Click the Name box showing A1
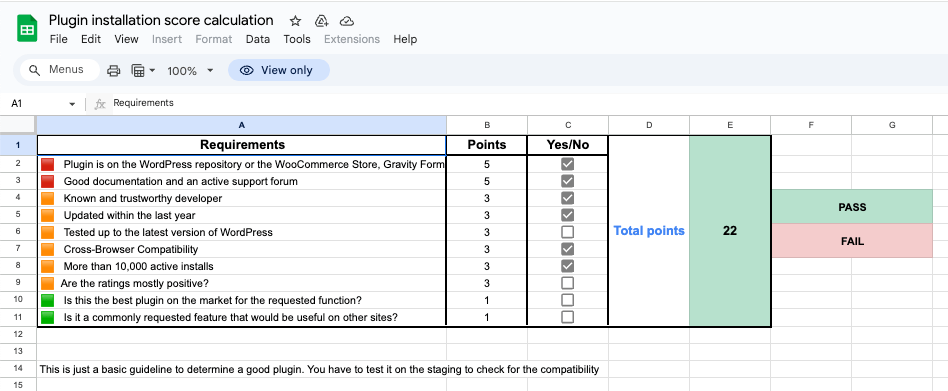Image resolution: width=948 pixels, height=391 pixels. pyautogui.click(x=42, y=103)
